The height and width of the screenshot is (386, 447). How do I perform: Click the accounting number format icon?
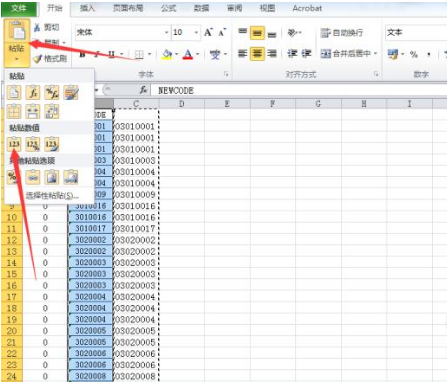pos(393,54)
